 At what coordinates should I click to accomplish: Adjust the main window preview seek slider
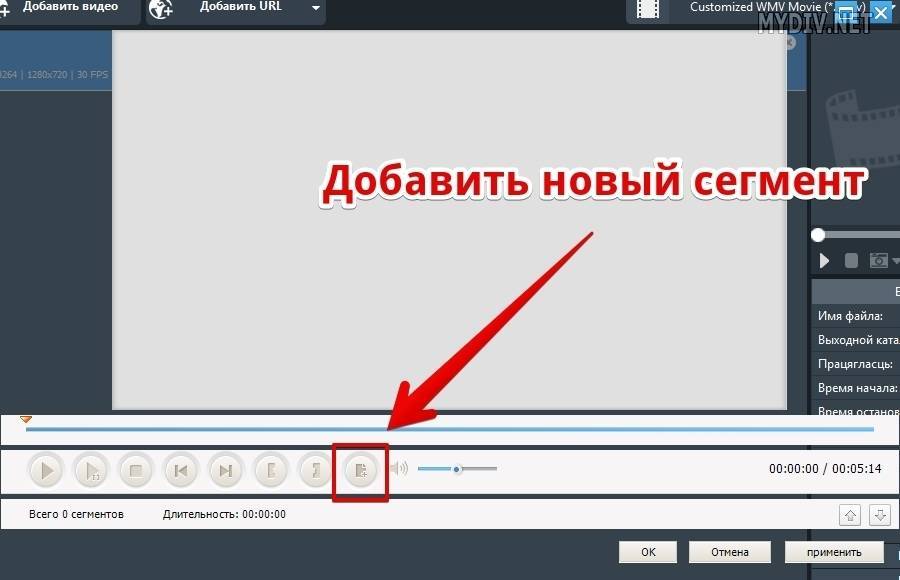[818, 234]
